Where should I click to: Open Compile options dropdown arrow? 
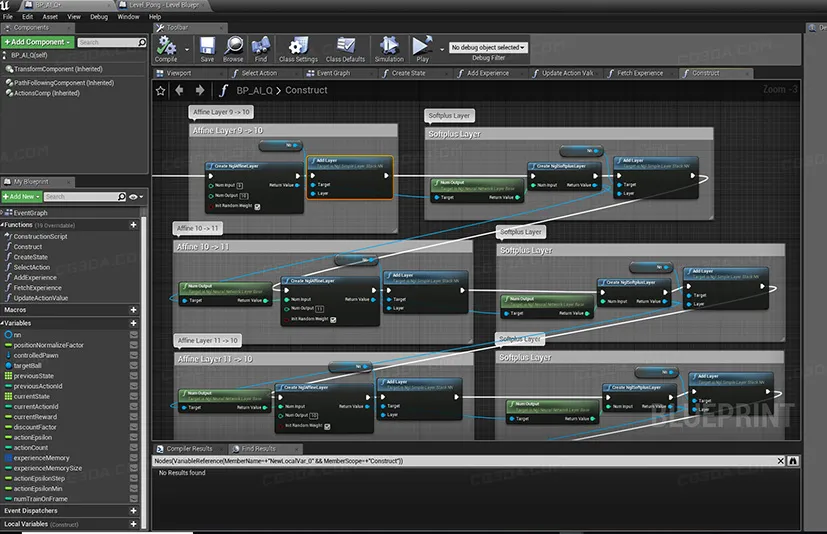(187, 50)
